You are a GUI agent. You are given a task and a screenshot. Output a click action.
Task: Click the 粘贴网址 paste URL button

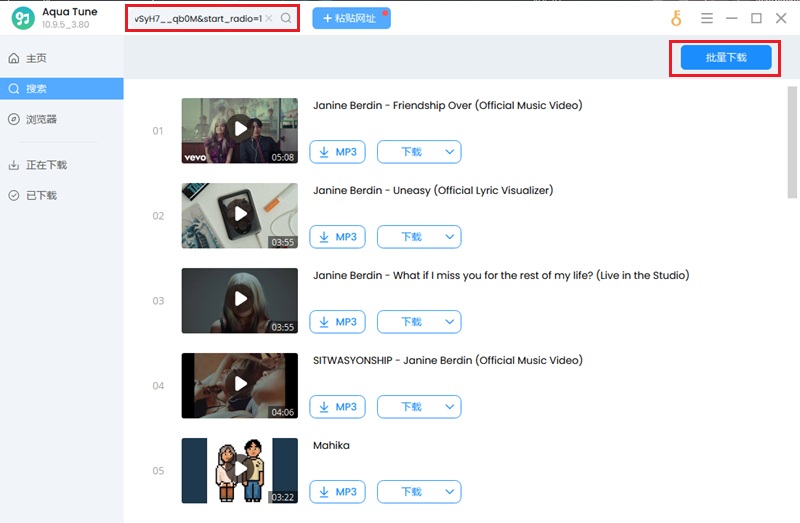[x=352, y=18]
